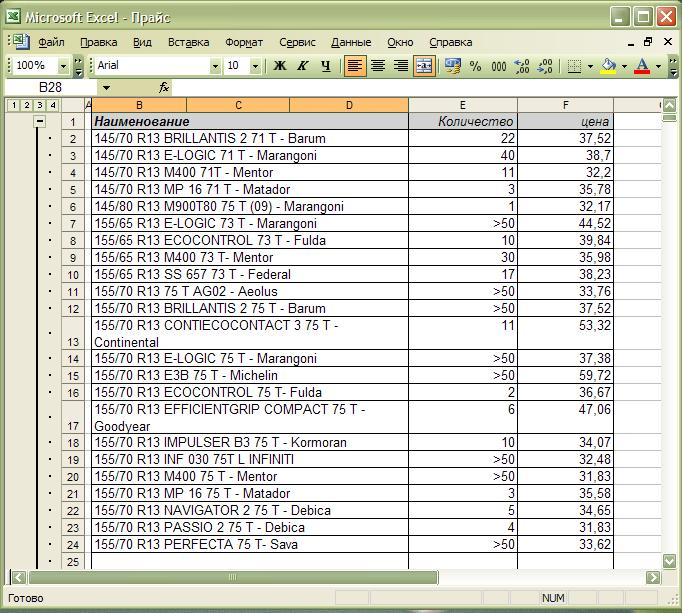The height and width of the screenshot is (613, 682).
Task: Close the workbook document window
Action: click(x=668, y=42)
